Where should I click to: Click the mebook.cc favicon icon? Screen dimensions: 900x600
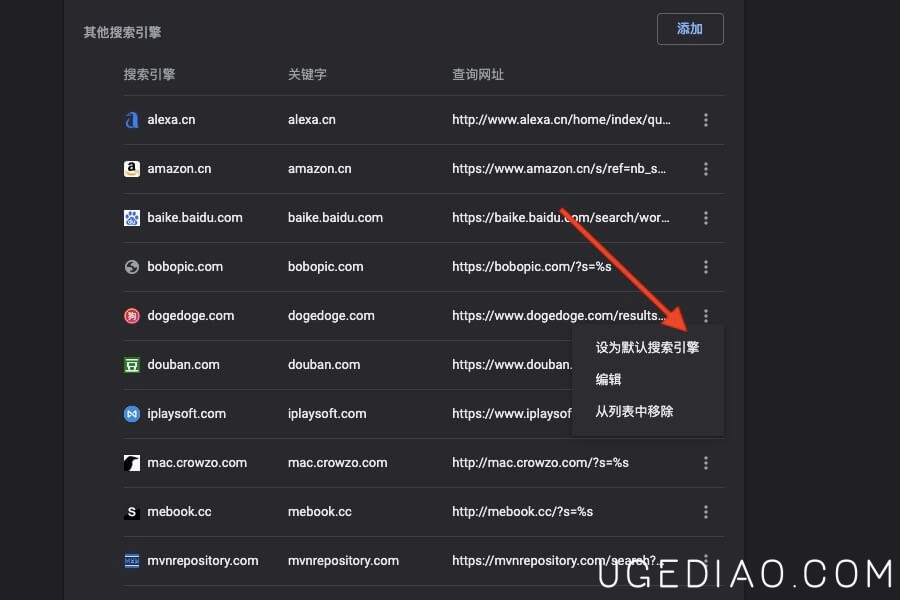click(132, 512)
